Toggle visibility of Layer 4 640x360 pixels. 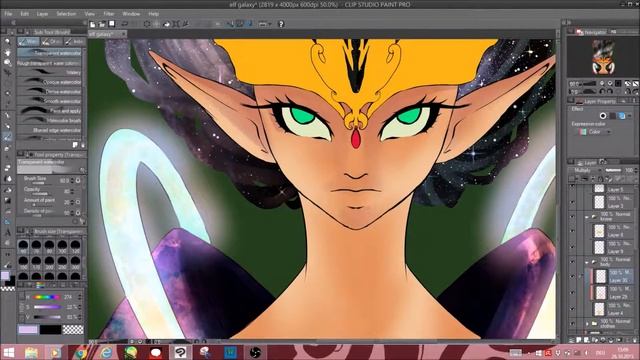click(x=572, y=309)
